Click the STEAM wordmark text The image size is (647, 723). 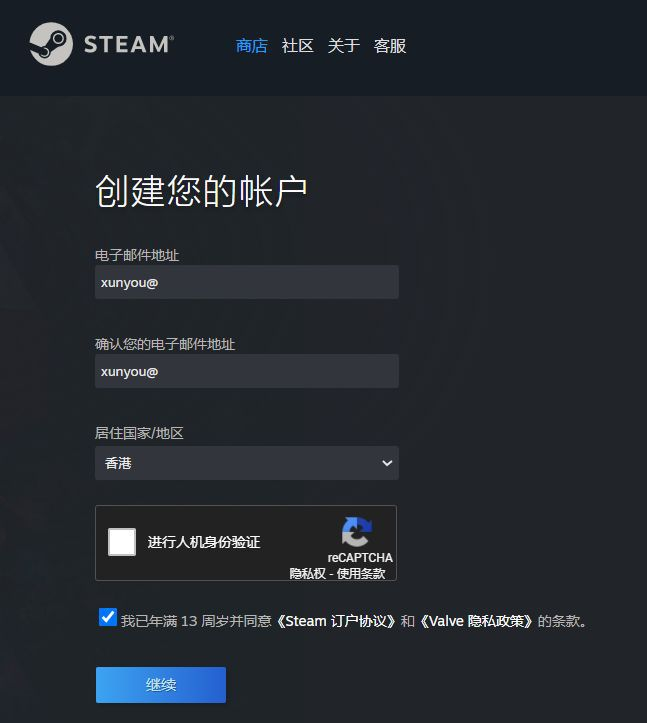pos(129,45)
